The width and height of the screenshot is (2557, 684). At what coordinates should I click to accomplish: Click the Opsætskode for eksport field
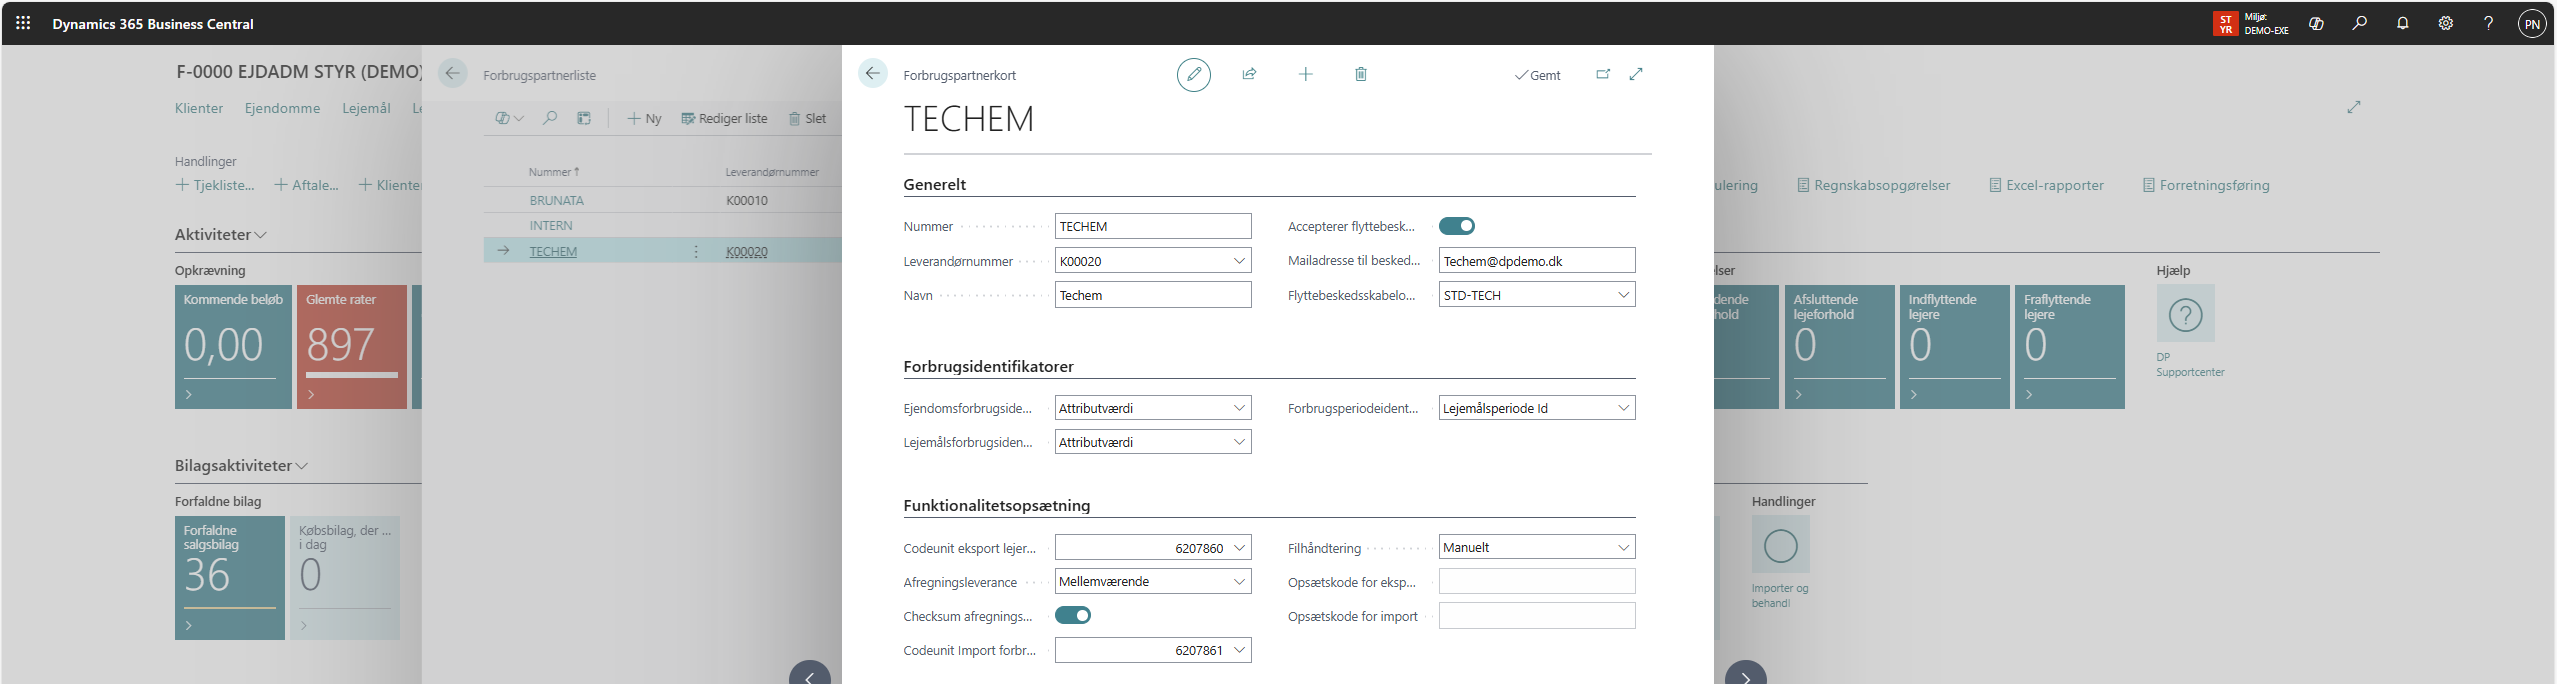(1537, 581)
